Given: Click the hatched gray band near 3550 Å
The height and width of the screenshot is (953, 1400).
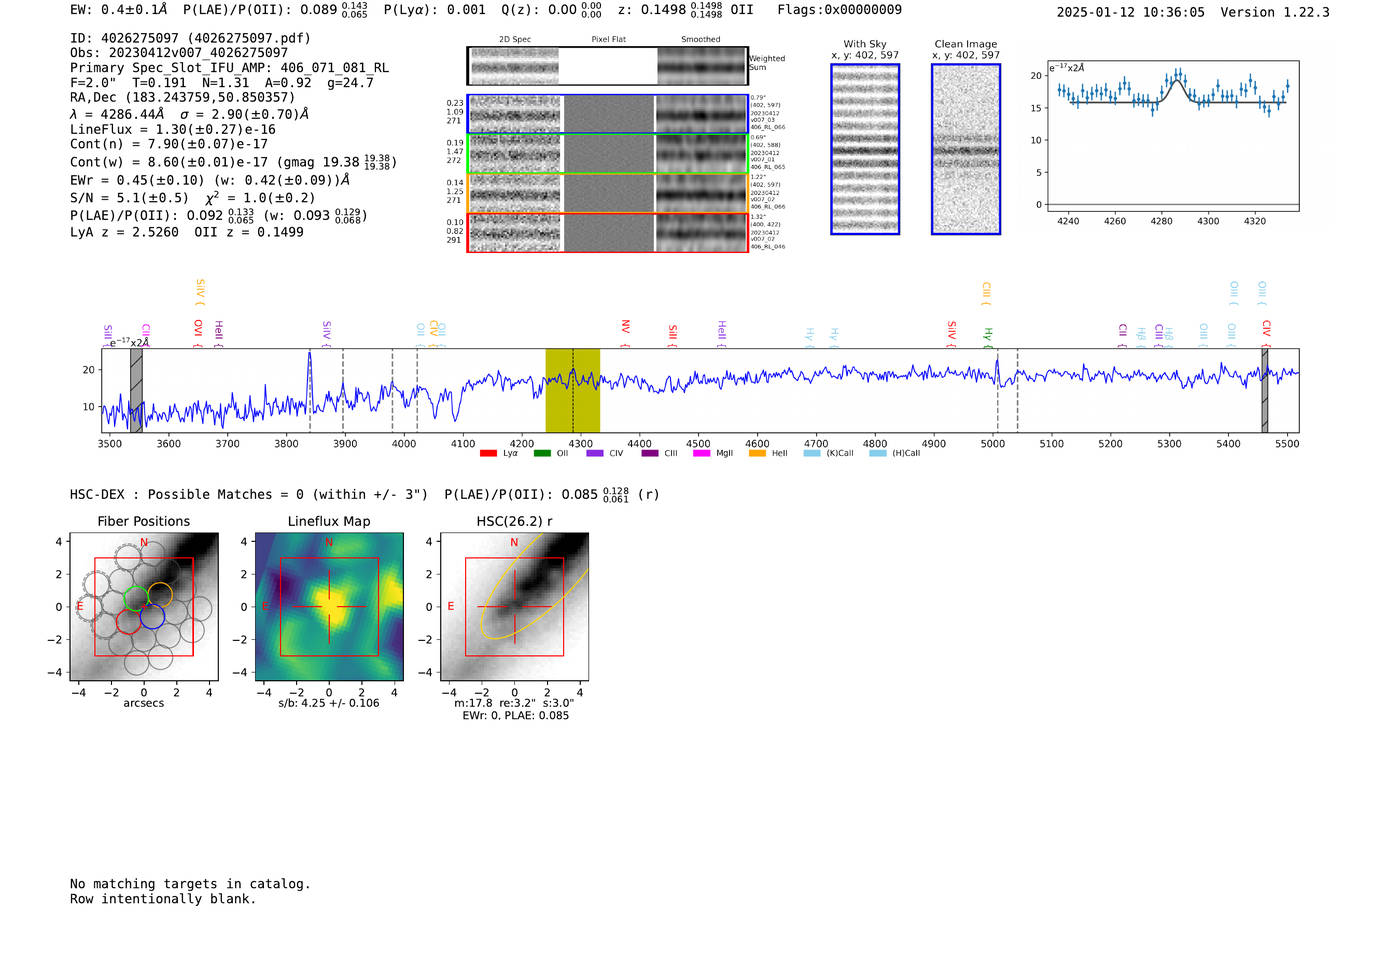Looking at the screenshot, I should (x=136, y=390).
